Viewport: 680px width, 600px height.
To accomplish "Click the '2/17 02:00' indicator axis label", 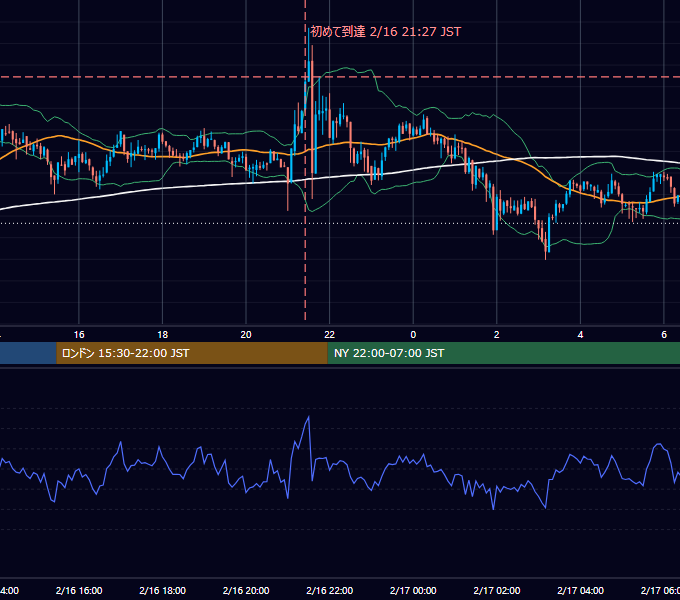I will [497, 590].
